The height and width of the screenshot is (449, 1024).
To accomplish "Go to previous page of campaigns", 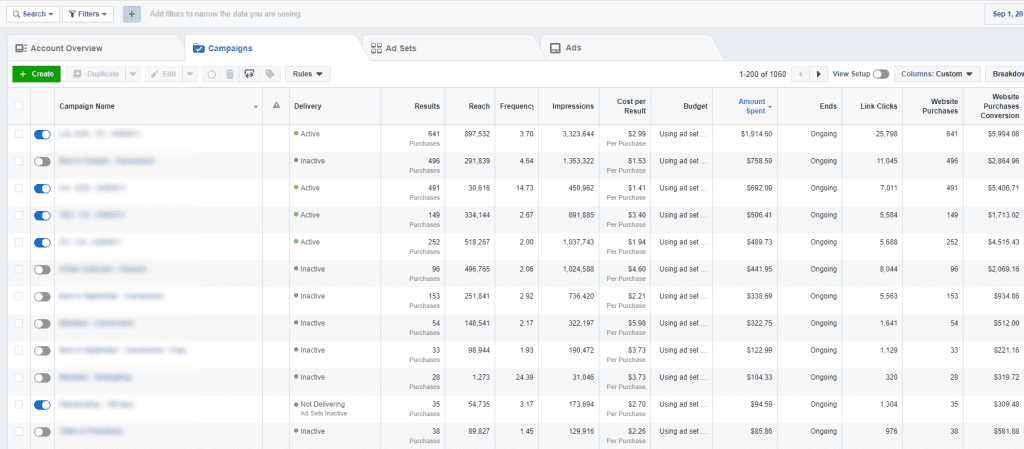I will click(x=800, y=74).
